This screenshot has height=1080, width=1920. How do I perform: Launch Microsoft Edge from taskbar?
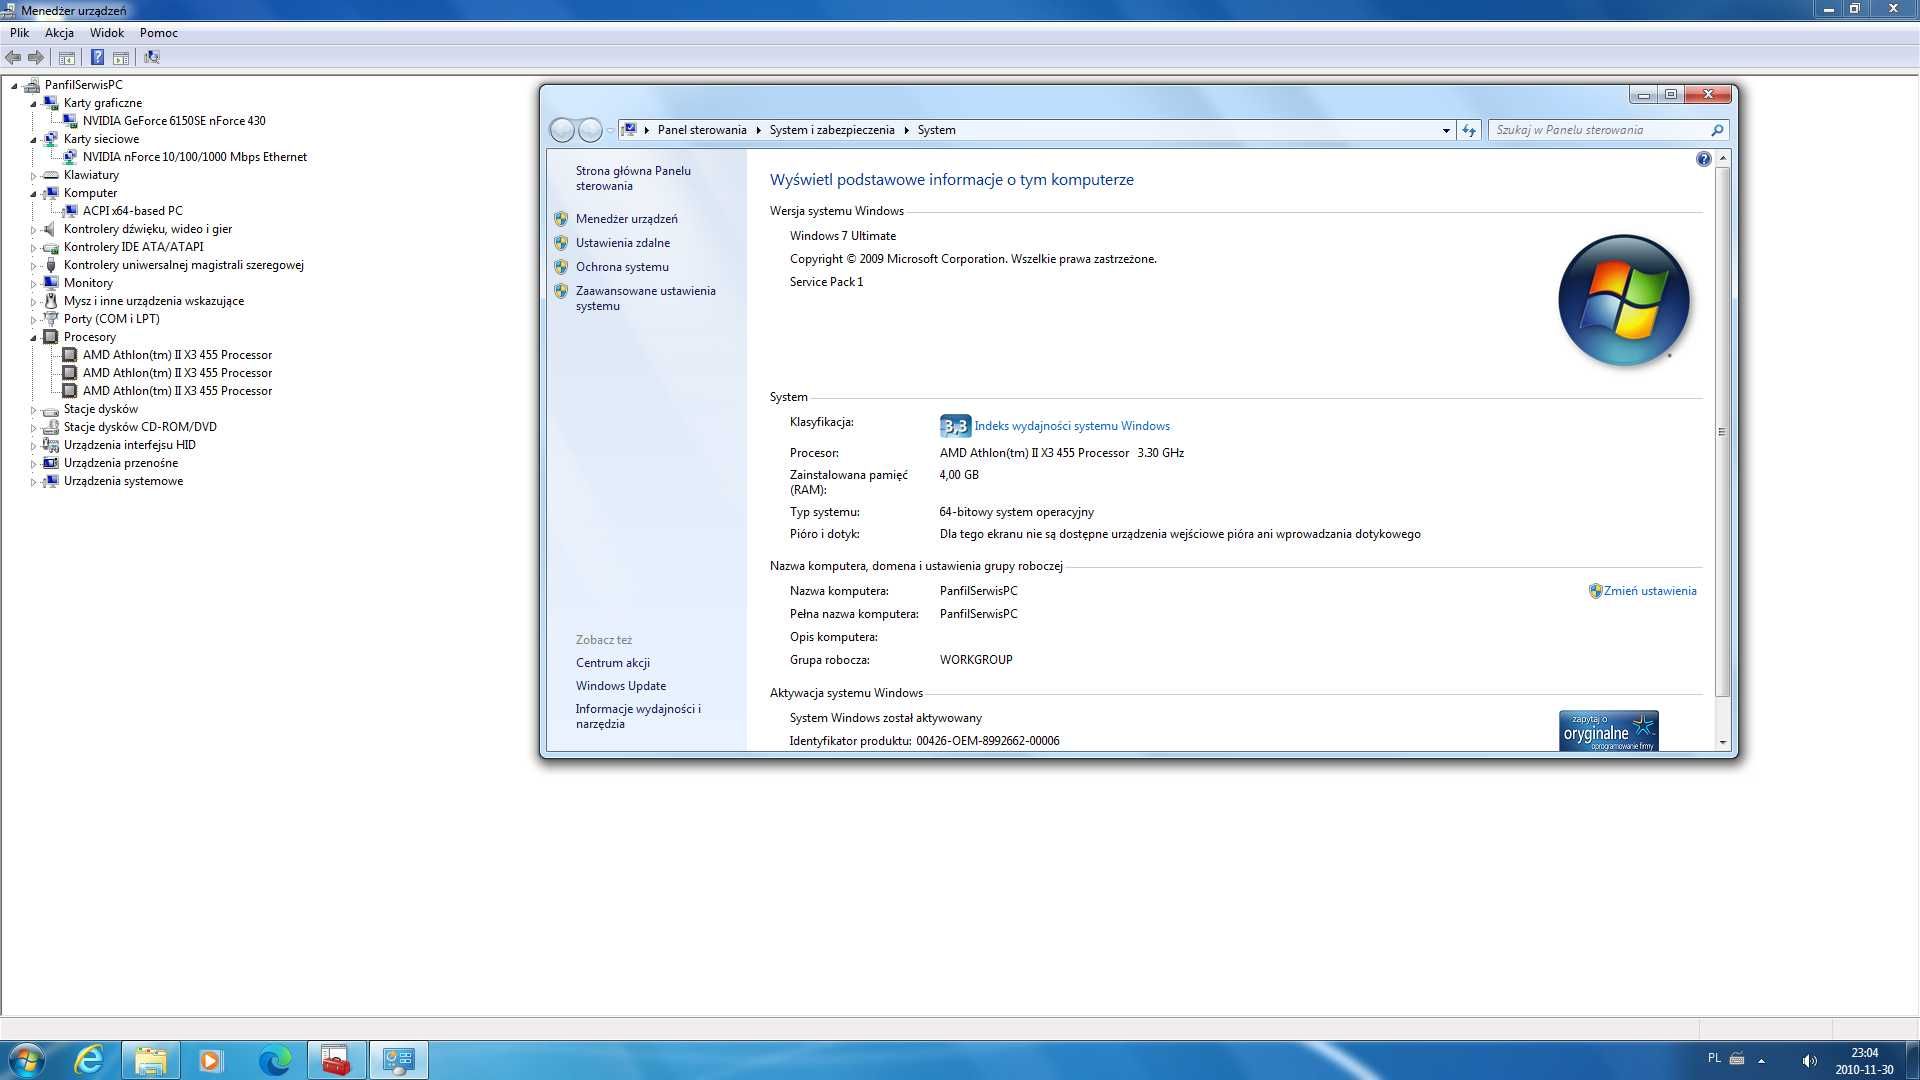coord(274,1060)
